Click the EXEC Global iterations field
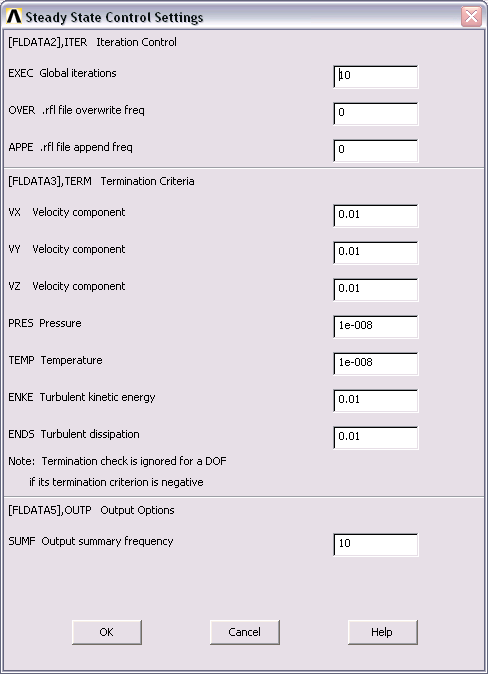This screenshot has height=674, width=488. coord(375,77)
